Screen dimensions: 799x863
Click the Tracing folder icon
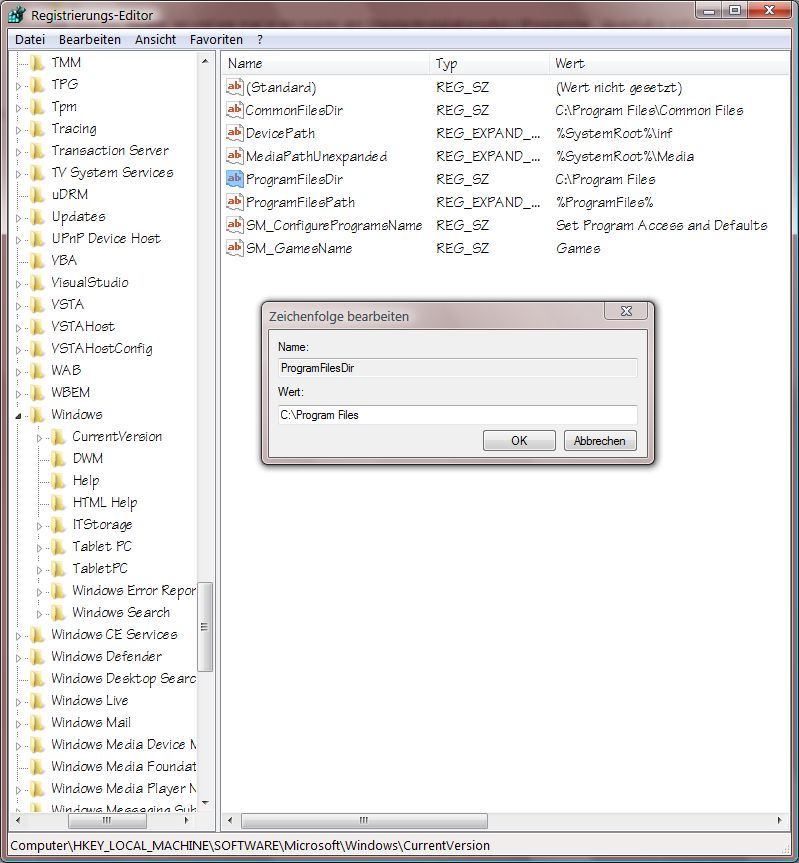click(x=37, y=129)
